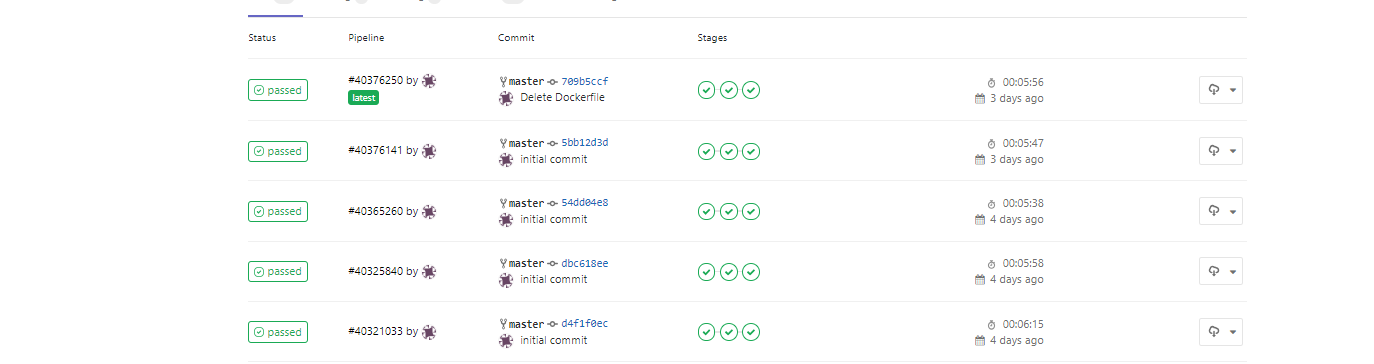Open pipeline #40321033 link

(376, 332)
